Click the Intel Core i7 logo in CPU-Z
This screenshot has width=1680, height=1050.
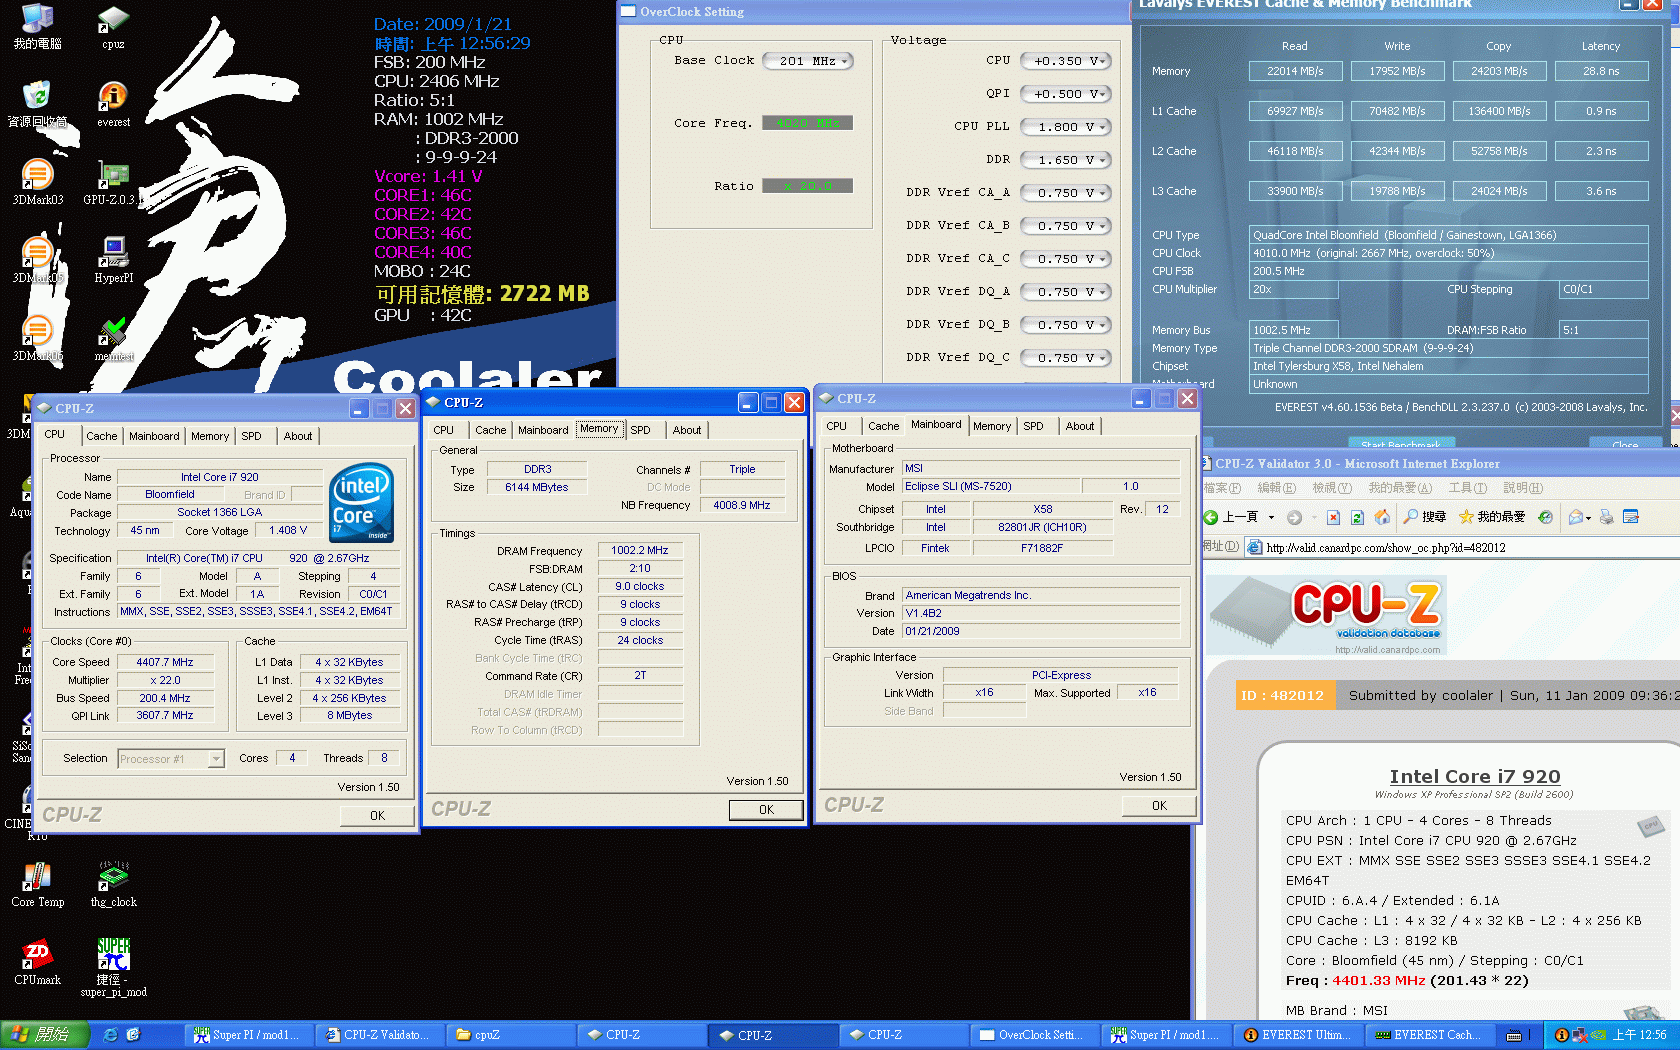(361, 502)
